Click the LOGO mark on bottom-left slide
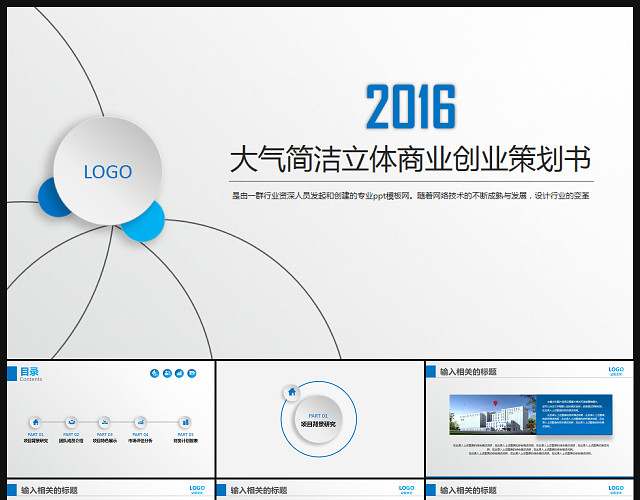This screenshot has width=640, height=500. [x=197, y=489]
